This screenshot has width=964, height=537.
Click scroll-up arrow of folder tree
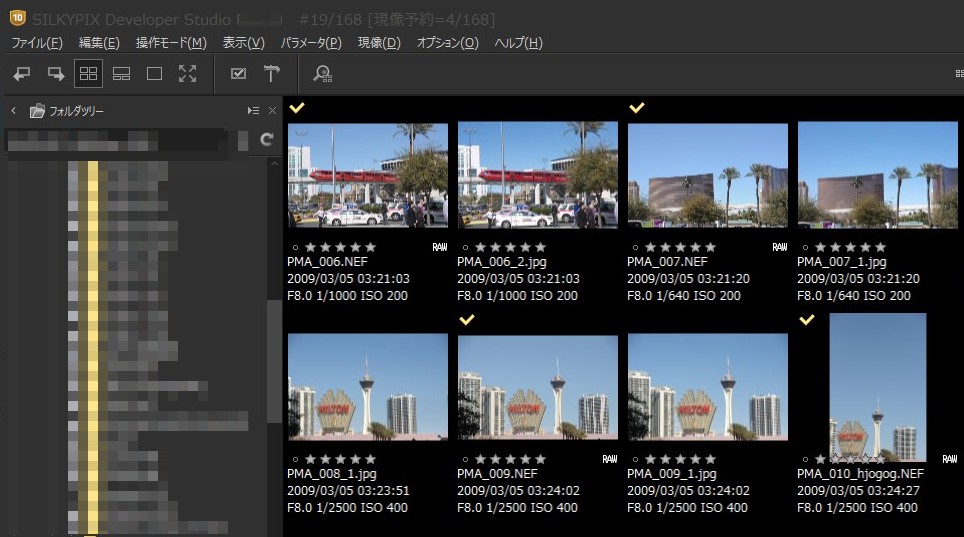click(x=274, y=164)
